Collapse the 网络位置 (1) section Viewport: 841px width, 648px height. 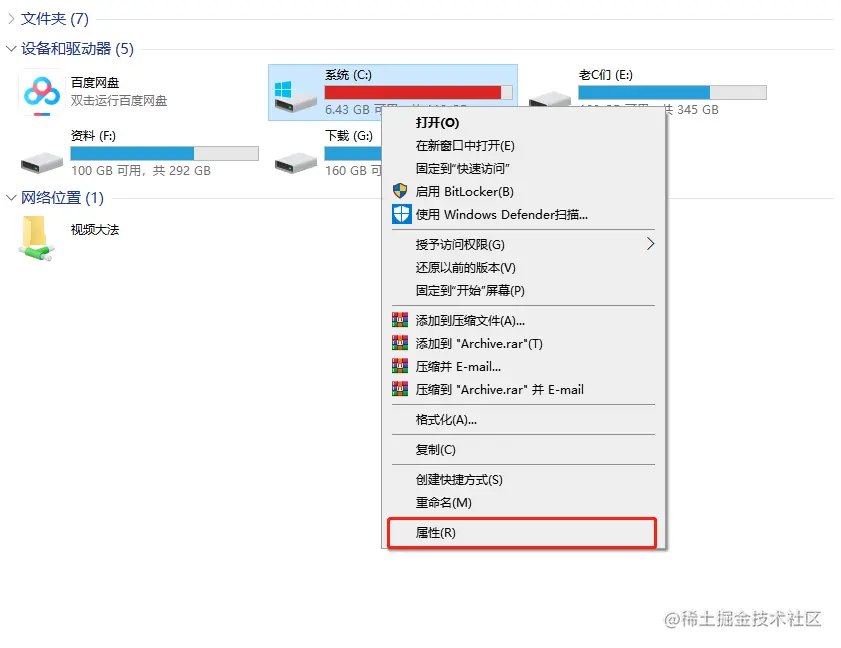tap(11, 198)
